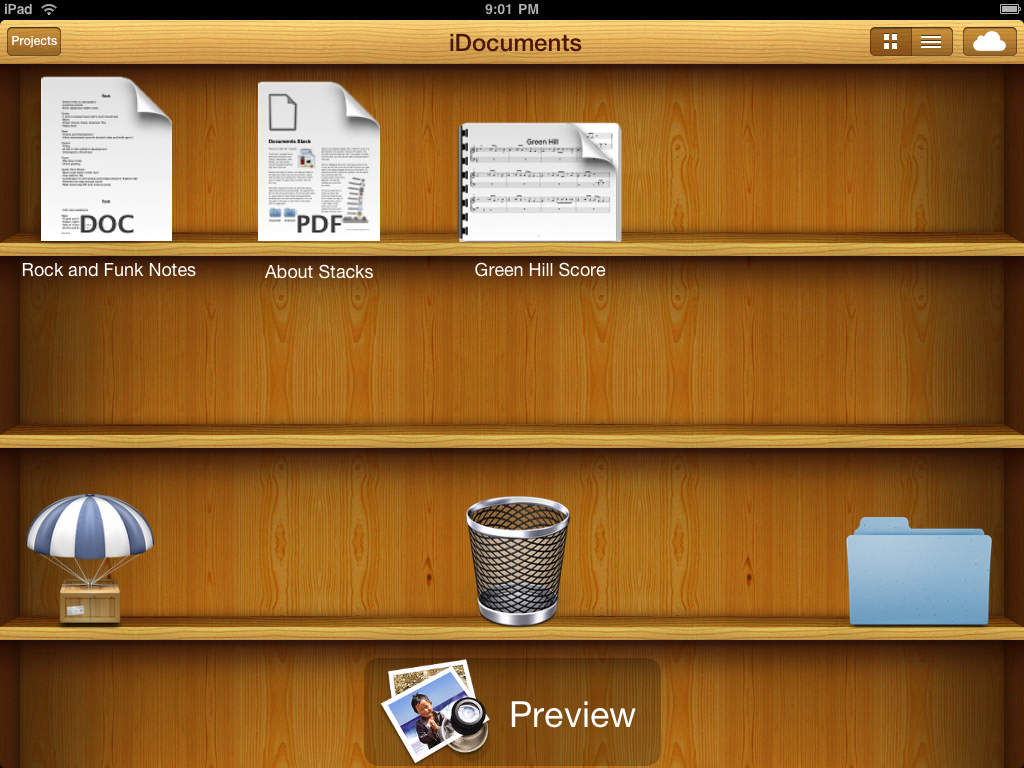The width and height of the screenshot is (1024, 768).
Task: Open the Projects button
Action: [34, 41]
